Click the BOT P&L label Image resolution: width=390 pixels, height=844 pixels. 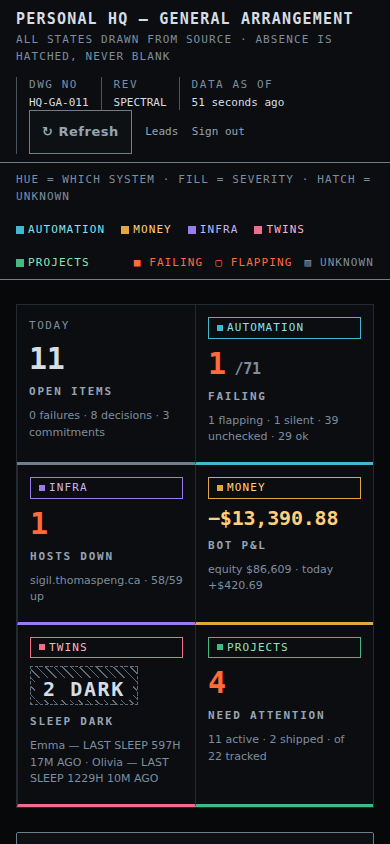coord(237,545)
